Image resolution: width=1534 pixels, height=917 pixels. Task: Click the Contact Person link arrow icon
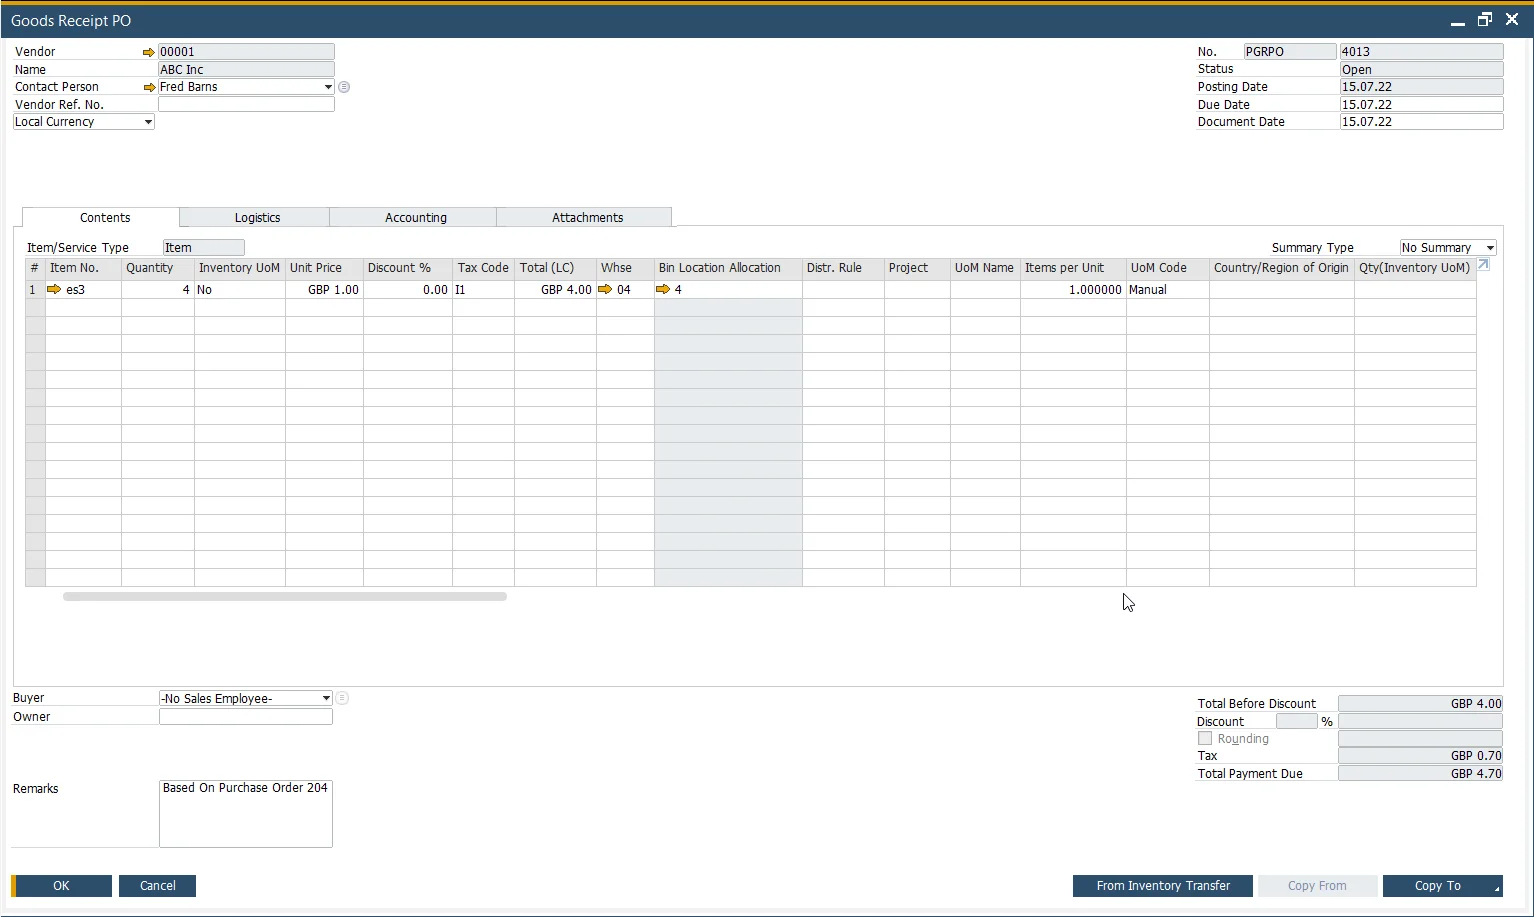149,87
